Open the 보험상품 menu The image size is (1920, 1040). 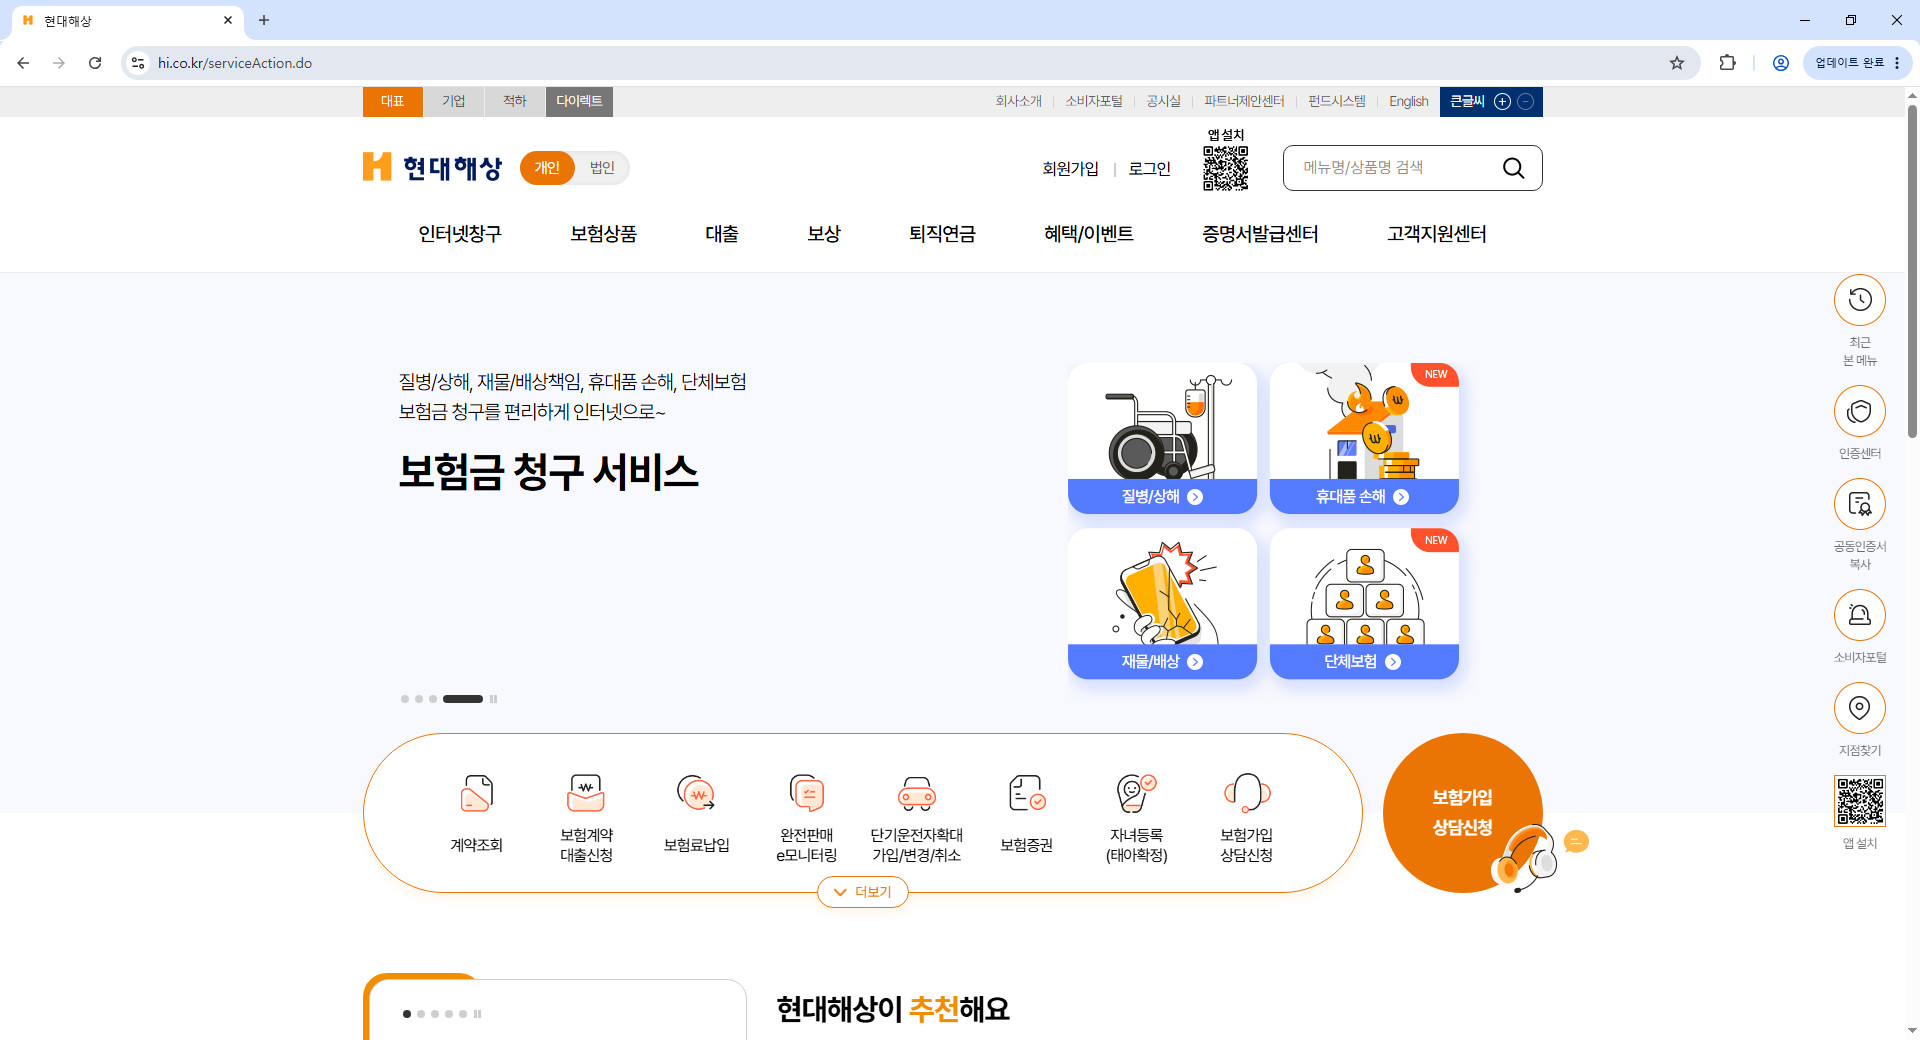(603, 234)
